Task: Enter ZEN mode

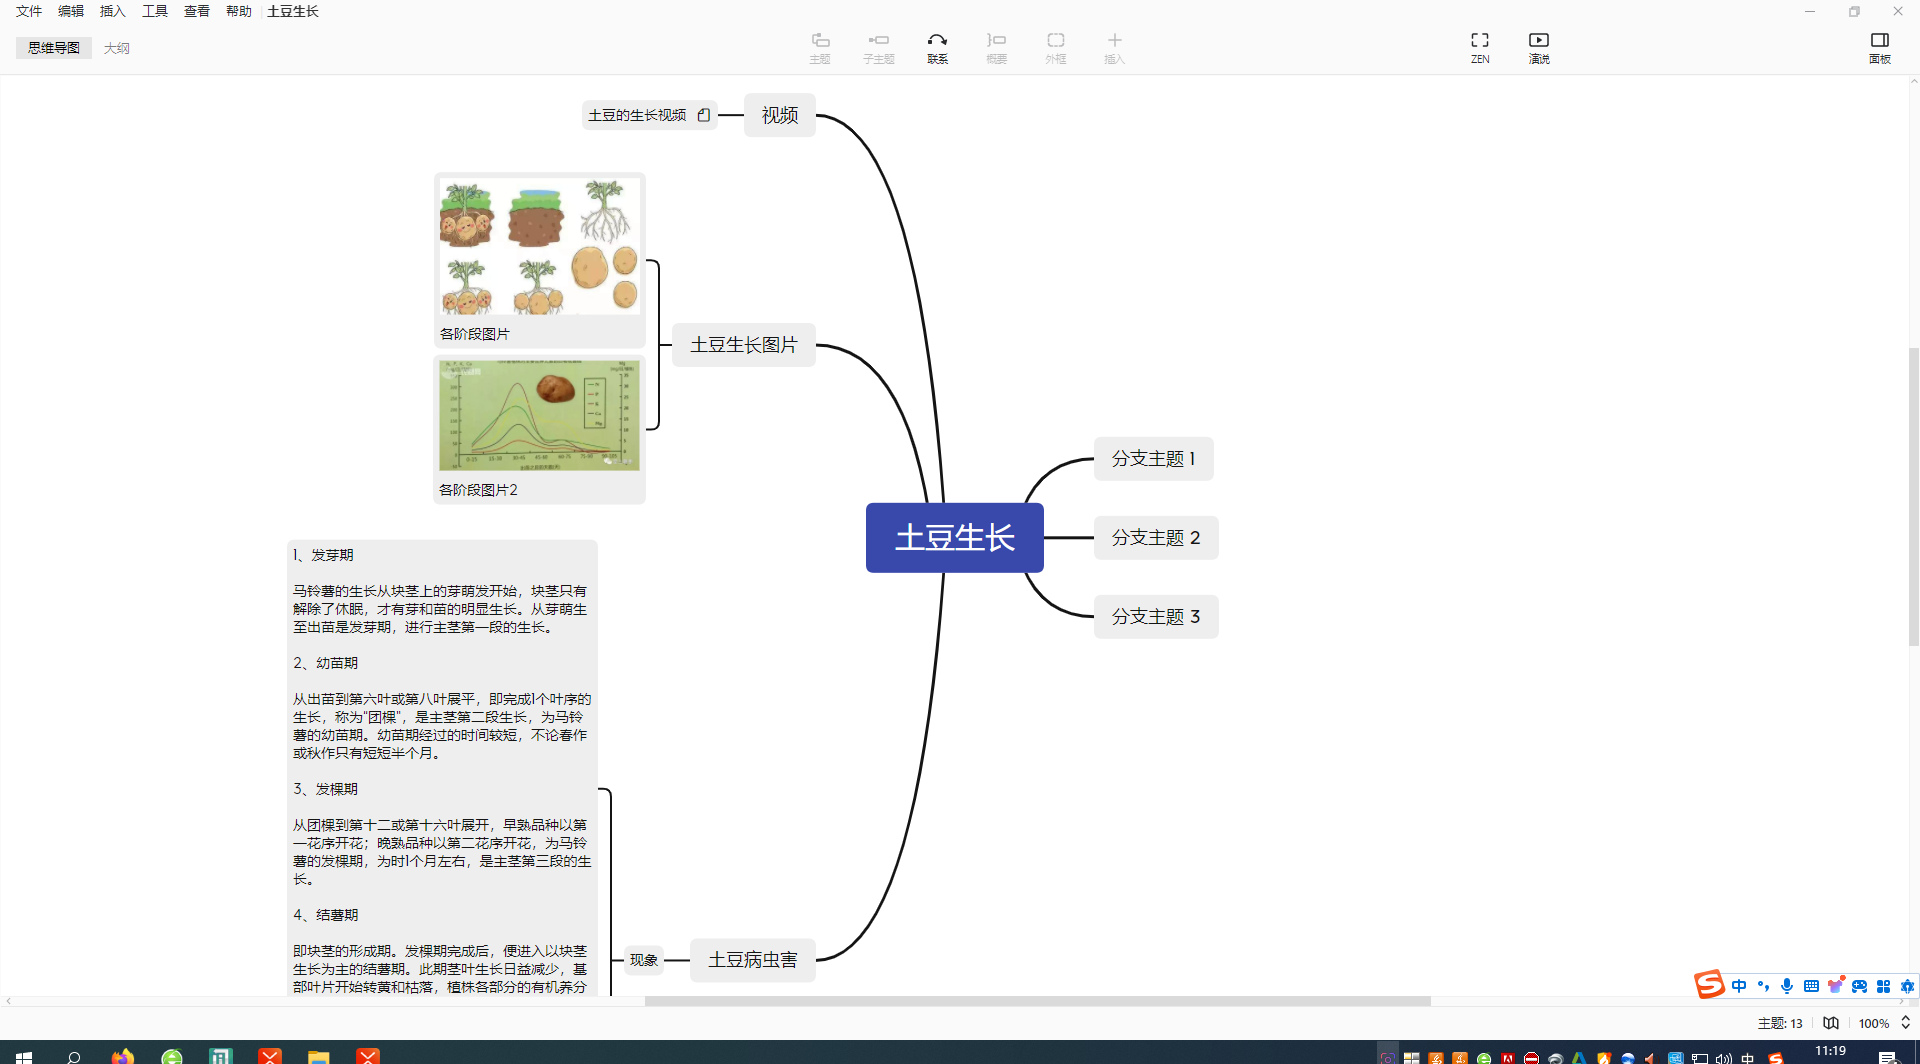Action: click(1480, 47)
